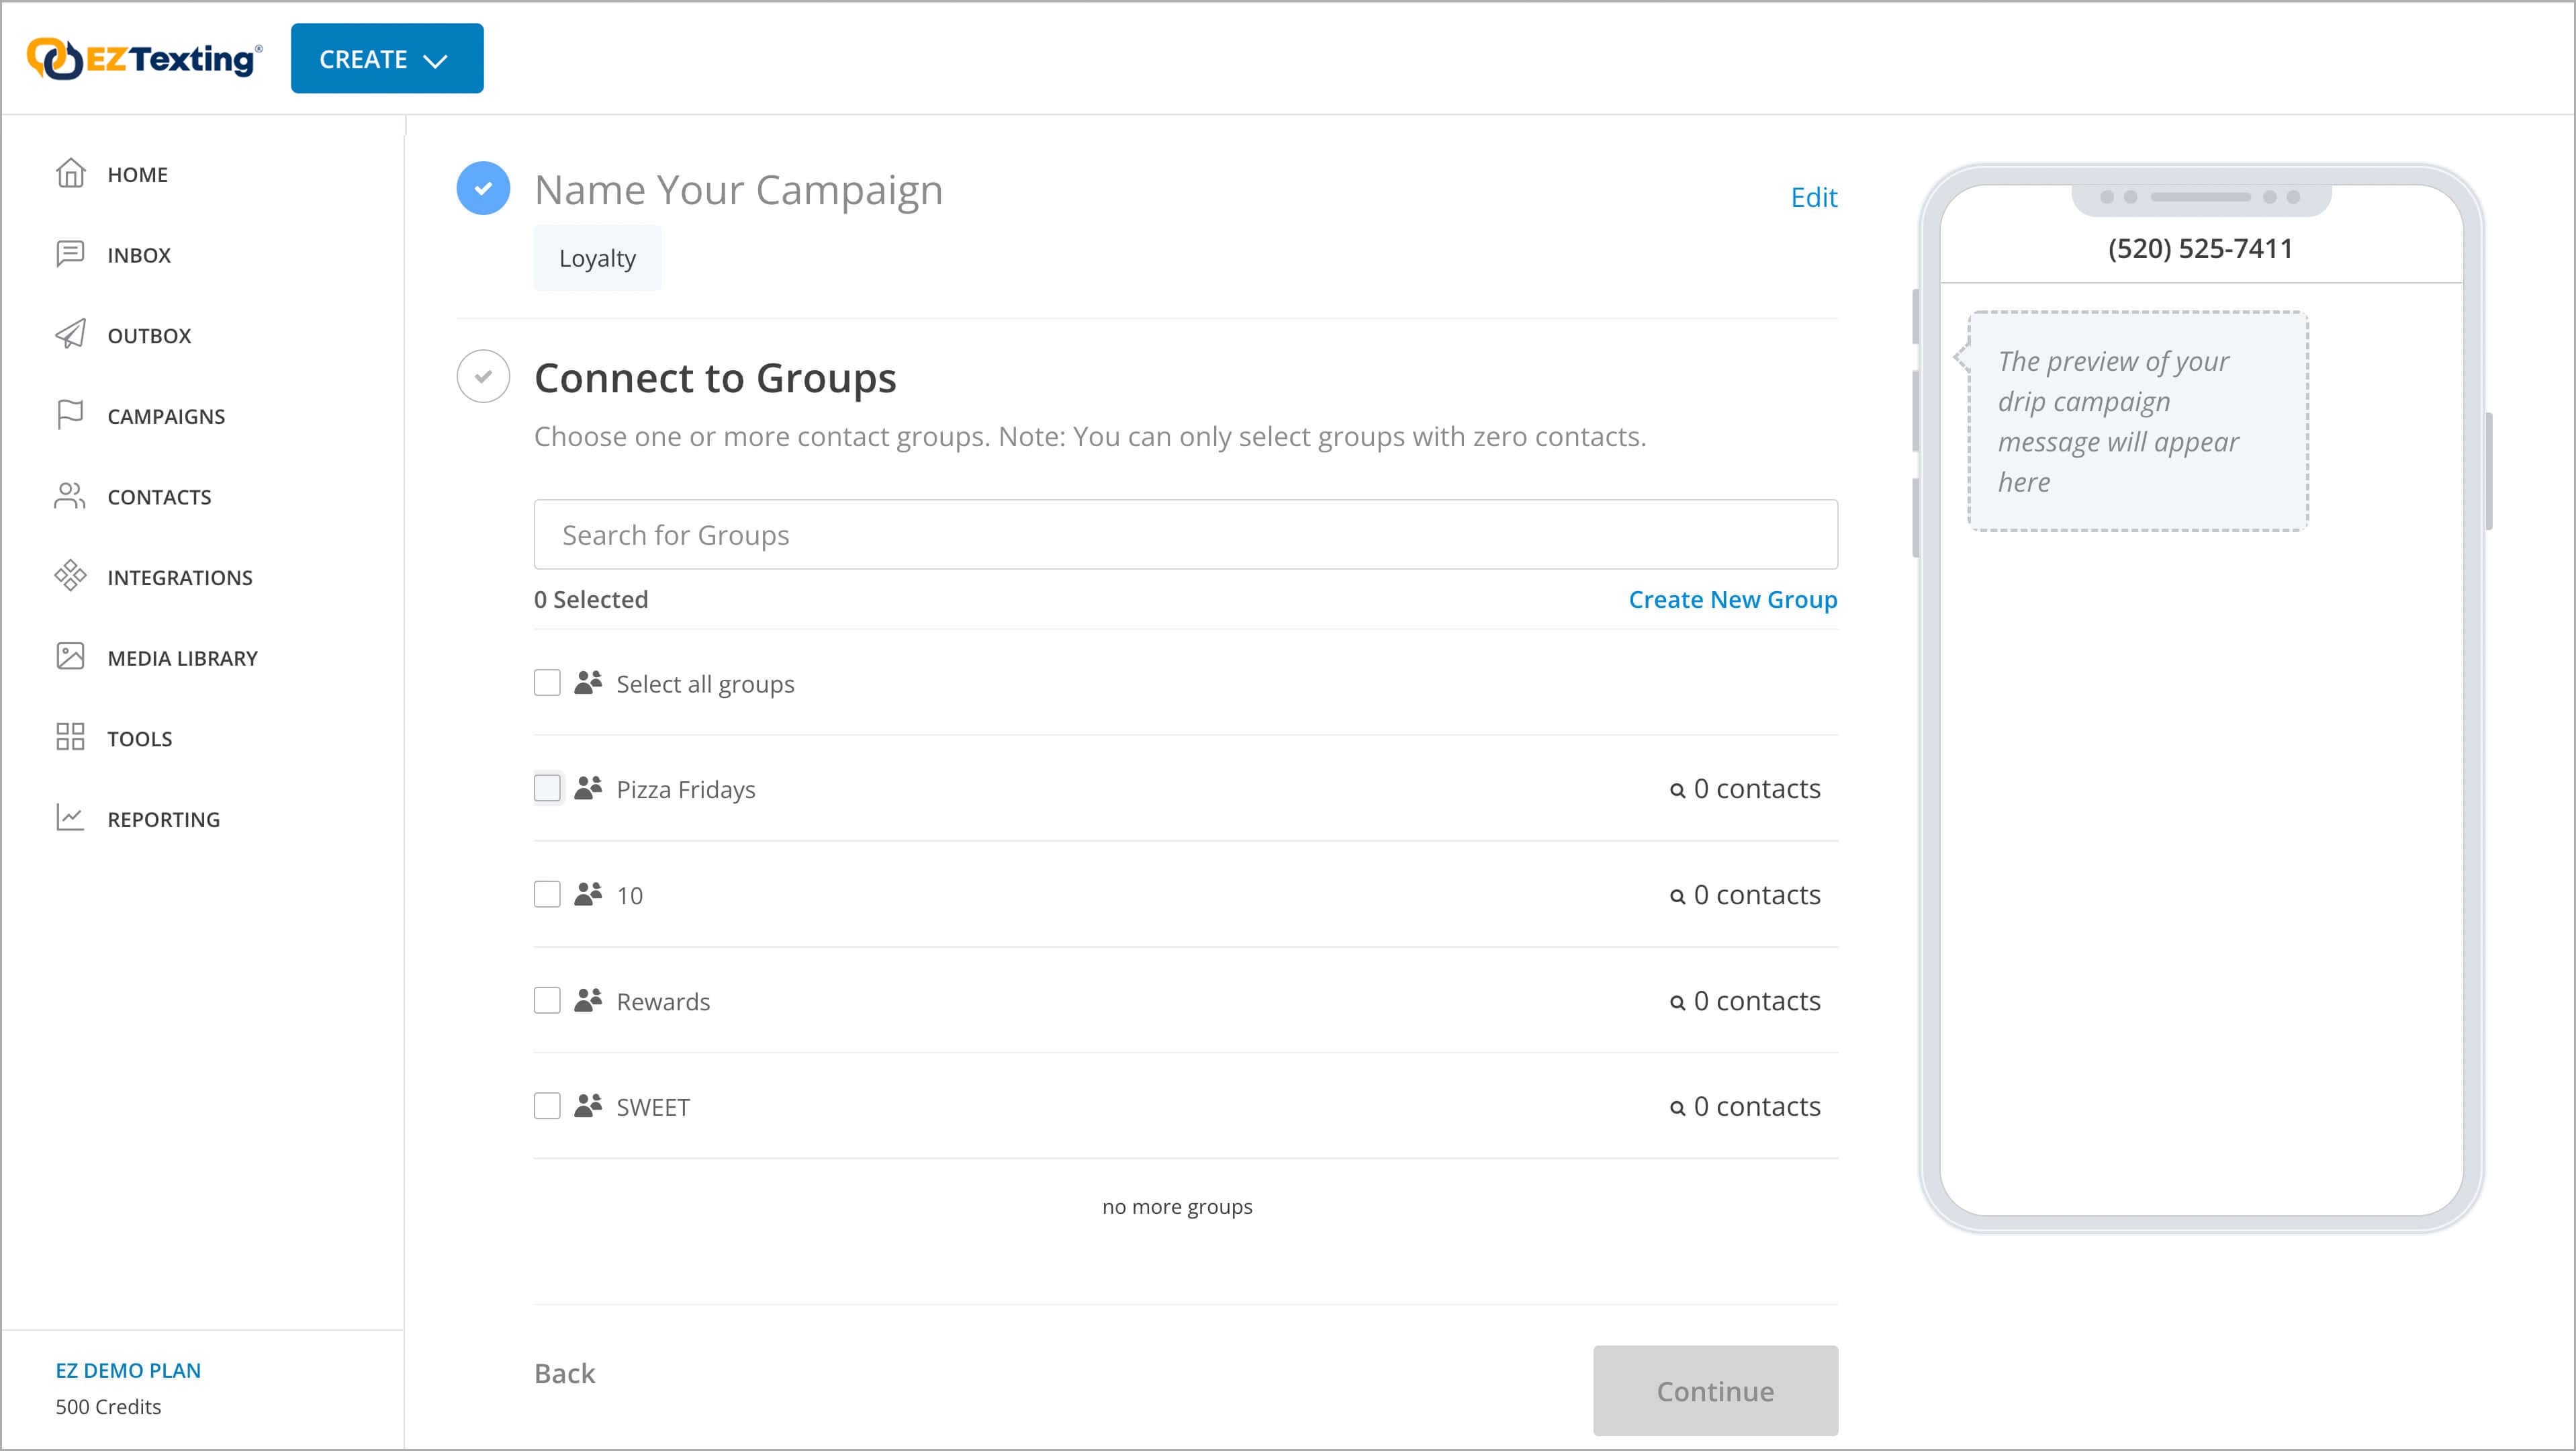Click the HOME sidebar icon

(x=71, y=173)
